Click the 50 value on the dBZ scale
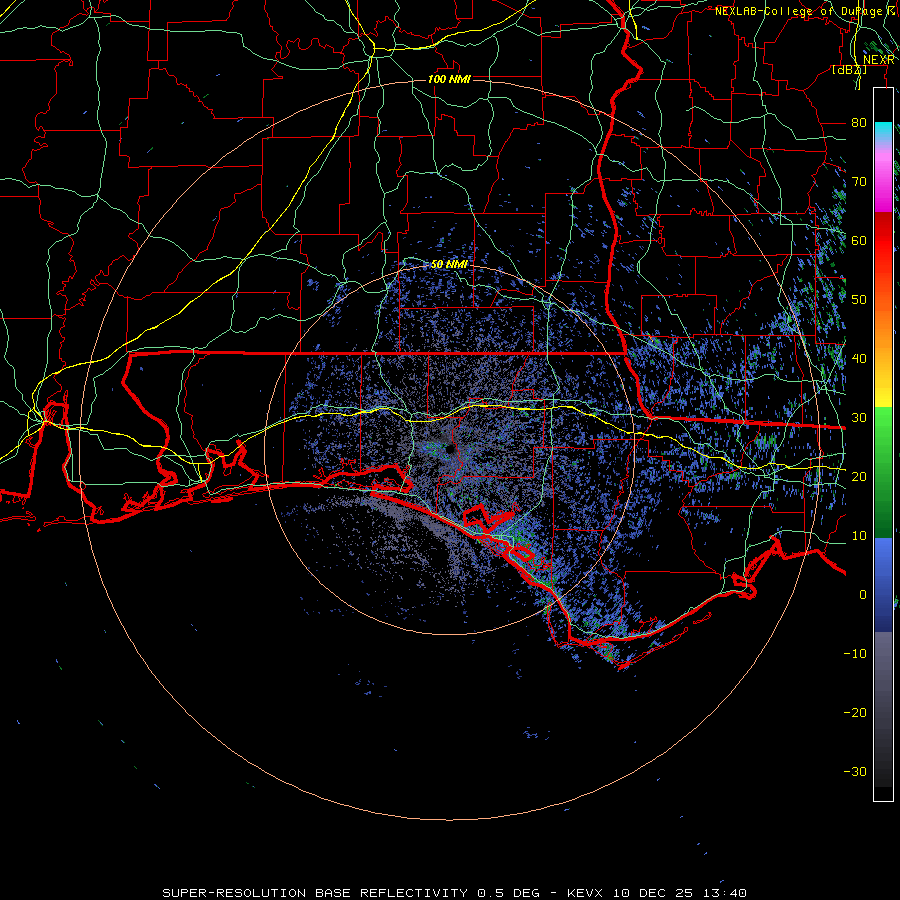The width and height of the screenshot is (900, 900). coord(859,300)
